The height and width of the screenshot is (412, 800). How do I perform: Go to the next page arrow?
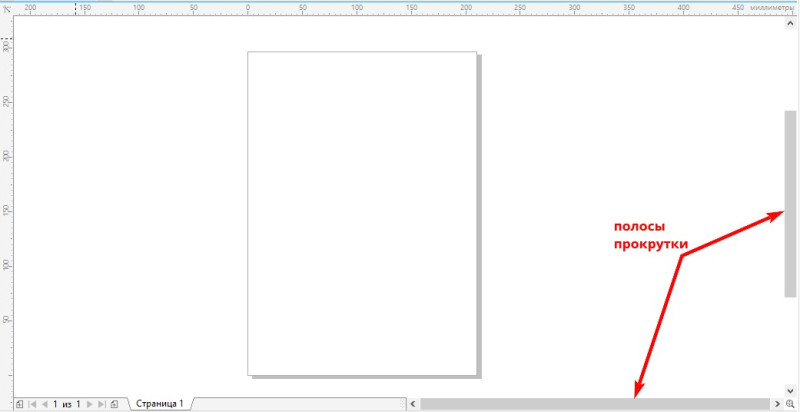(x=90, y=404)
